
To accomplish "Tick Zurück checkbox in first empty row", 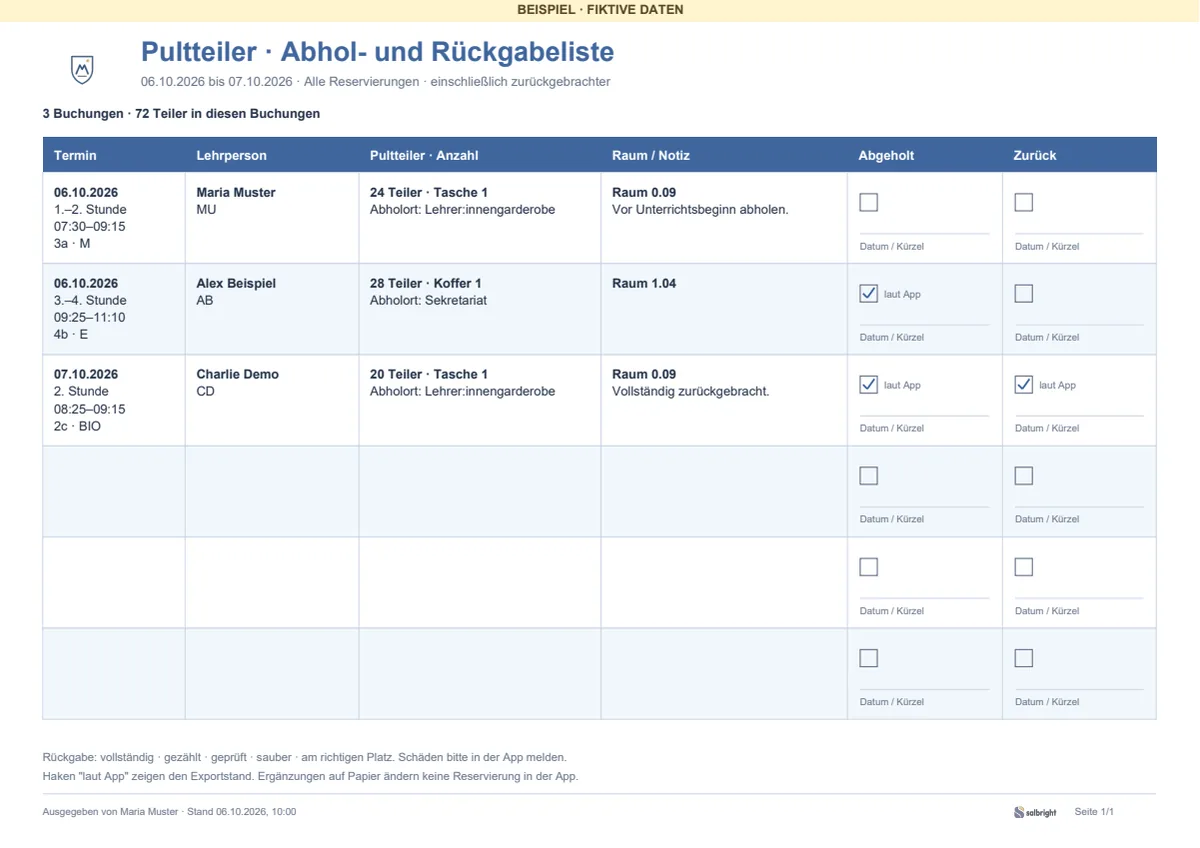I will click(x=1024, y=476).
